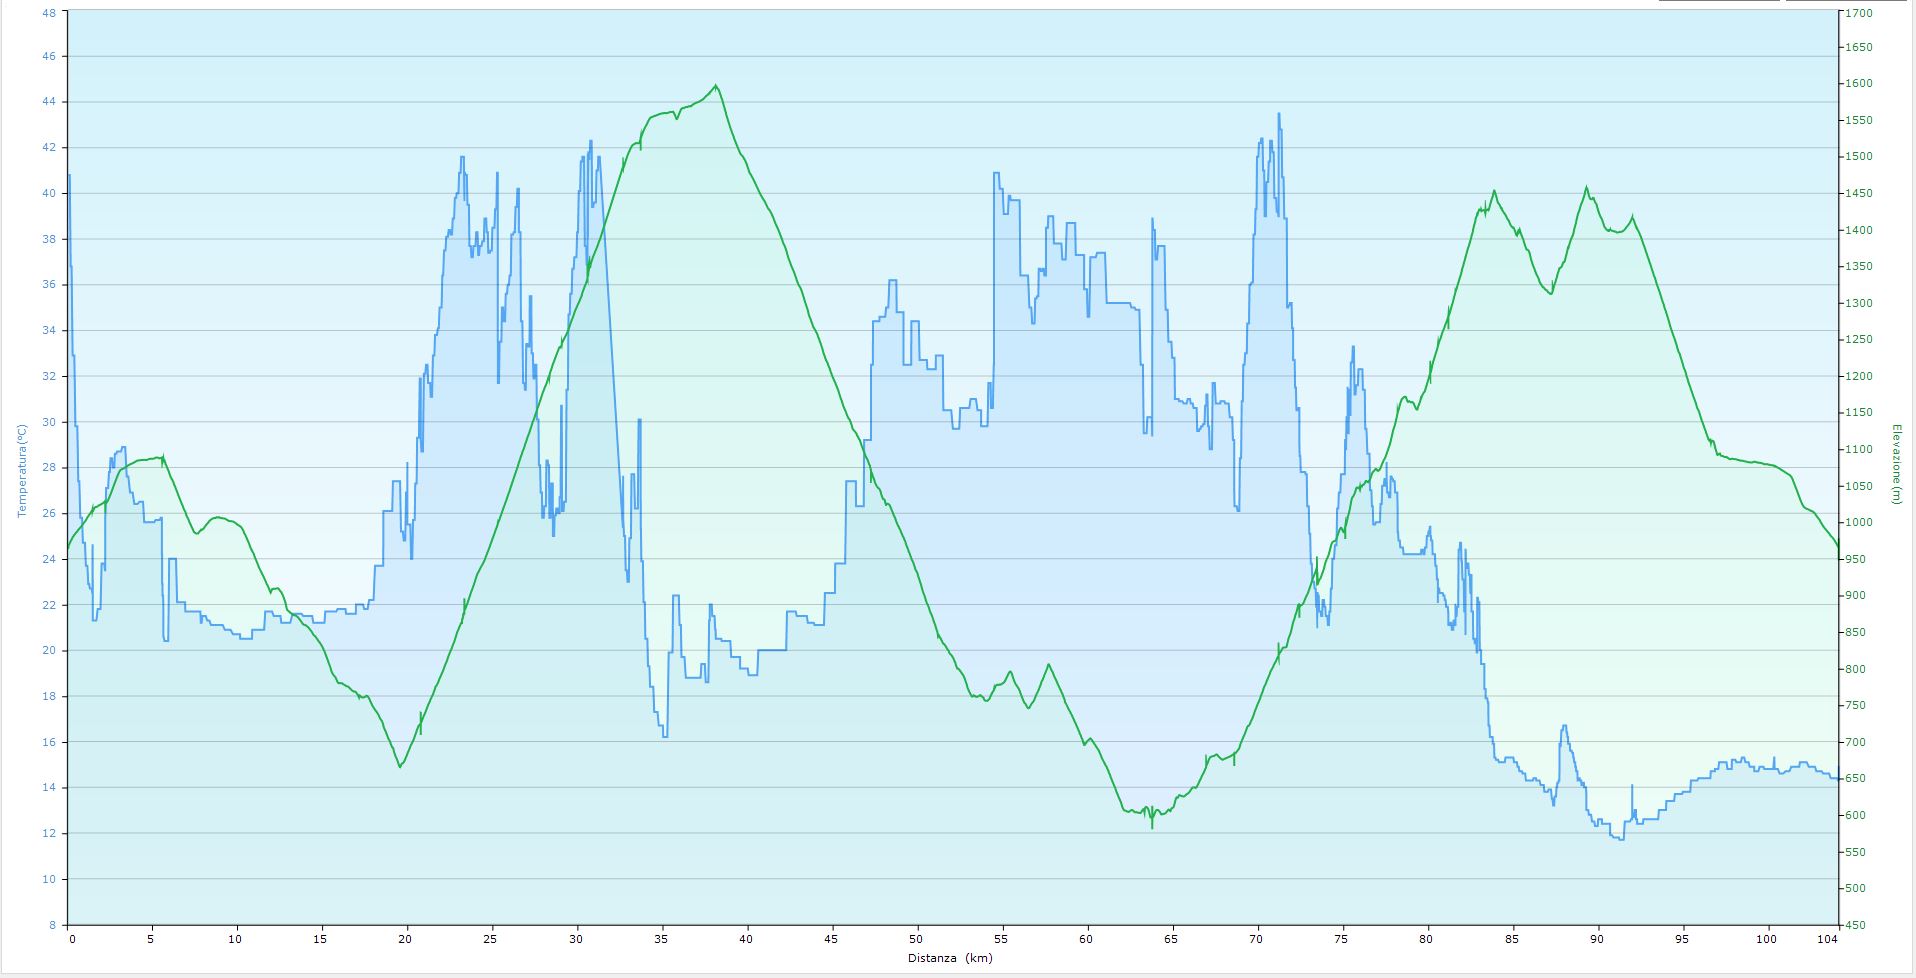Click the 1000 tick on the elevation axis
Screen dimensions: 1916x978
coord(1858,523)
